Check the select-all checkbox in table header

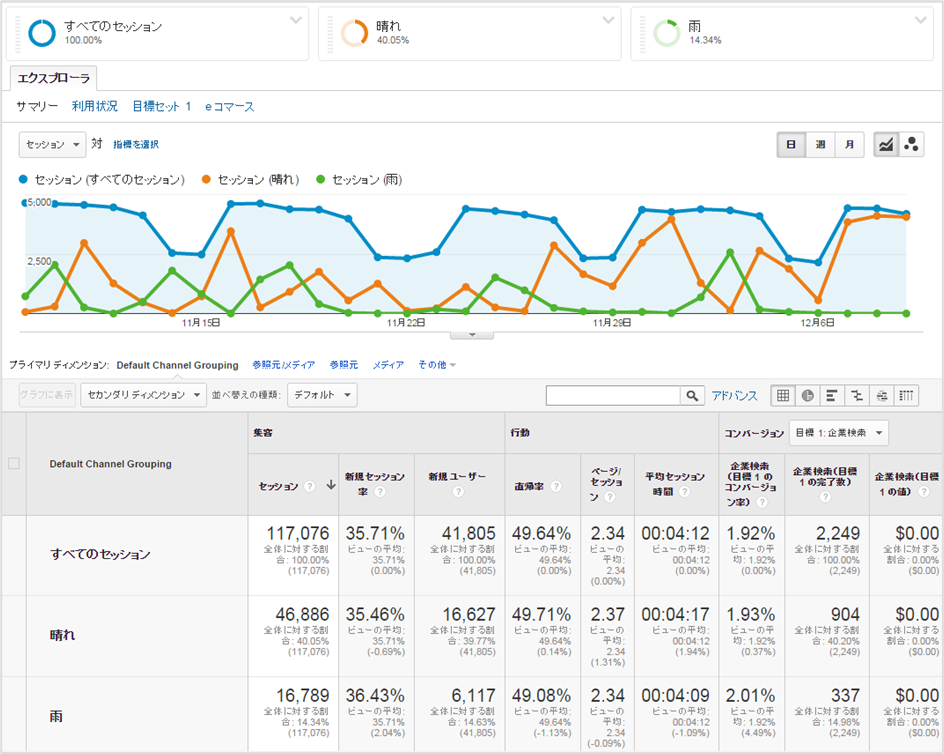coord(14,463)
